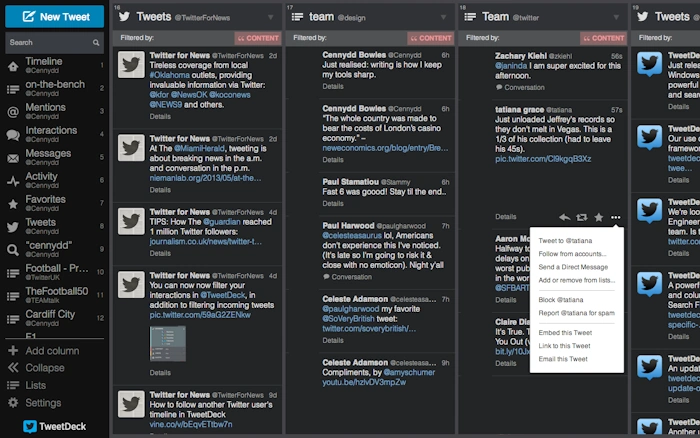Image resolution: width=700 pixels, height=438 pixels.
Task: Open vine.co link in TwitterForNews tweet
Action: click(x=191, y=424)
